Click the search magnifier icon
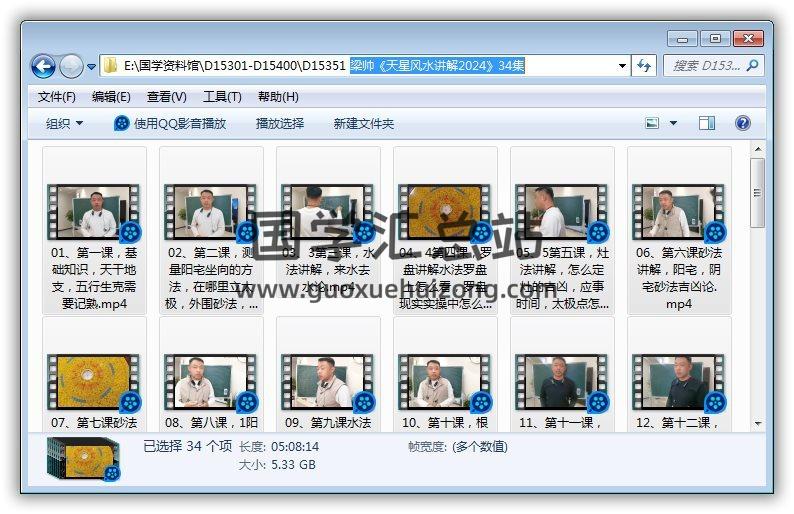The image size is (794, 514). click(752, 66)
